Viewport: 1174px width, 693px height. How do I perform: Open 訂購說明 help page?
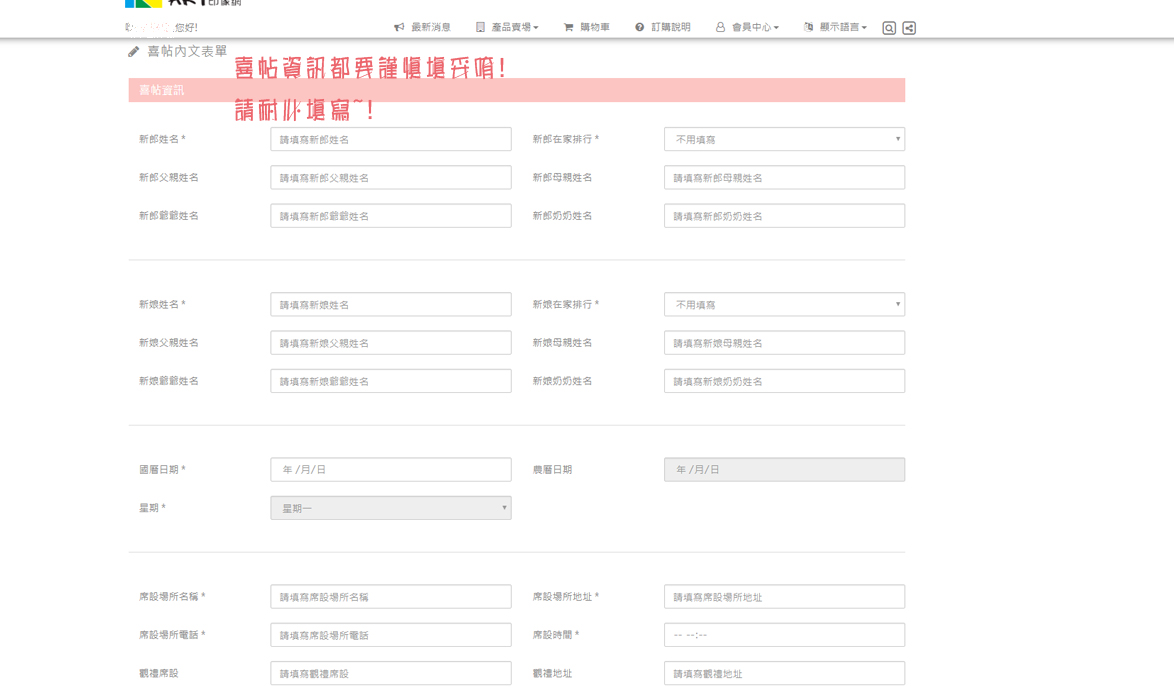[663, 27]
